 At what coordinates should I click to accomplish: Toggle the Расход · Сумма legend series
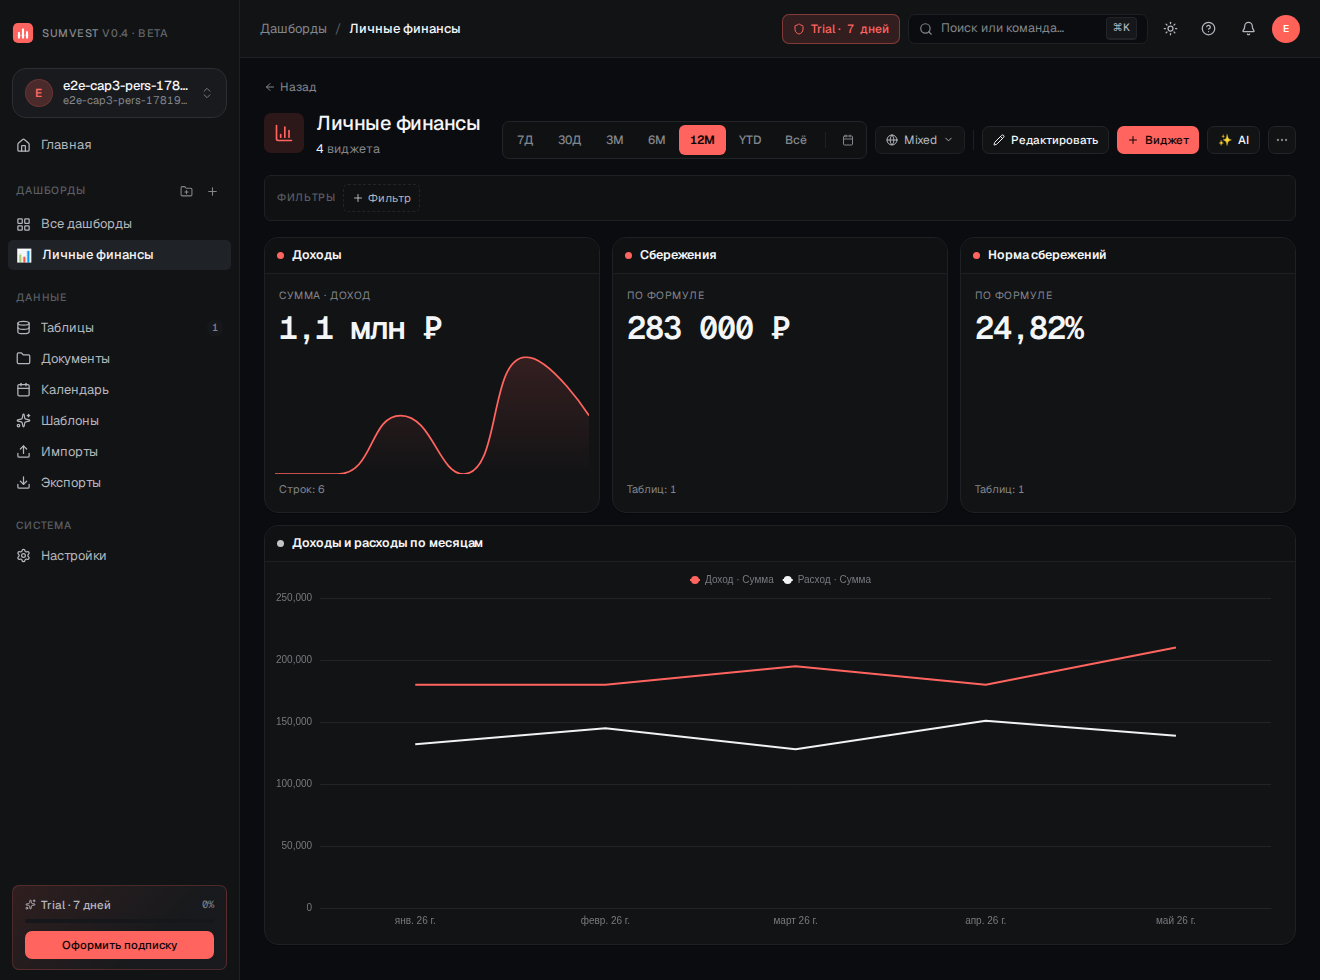pos(827,580)
